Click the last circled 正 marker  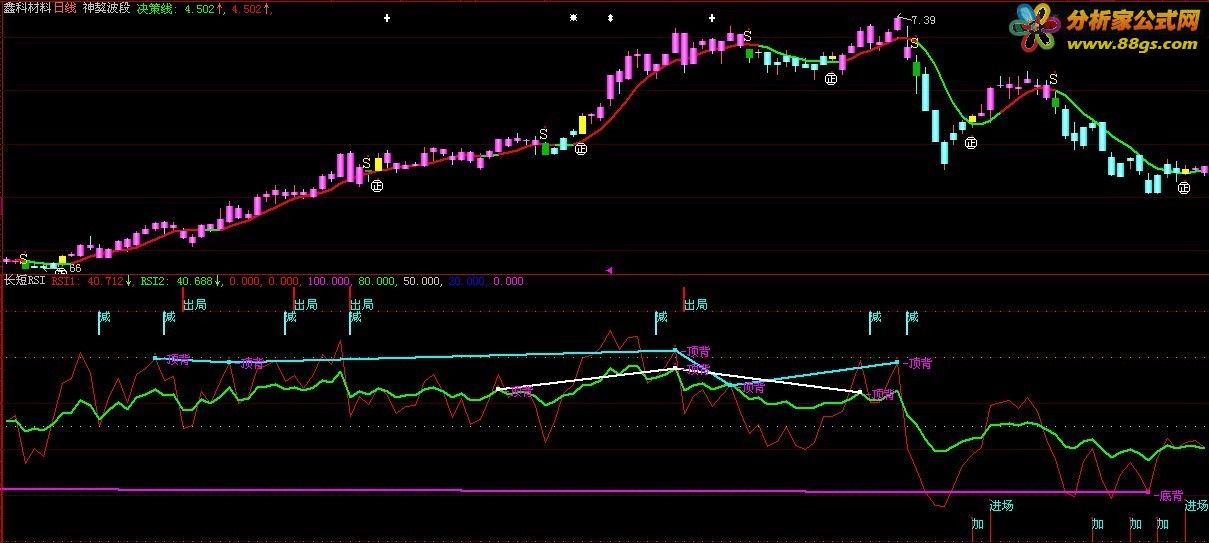(x=1184, y=188)
